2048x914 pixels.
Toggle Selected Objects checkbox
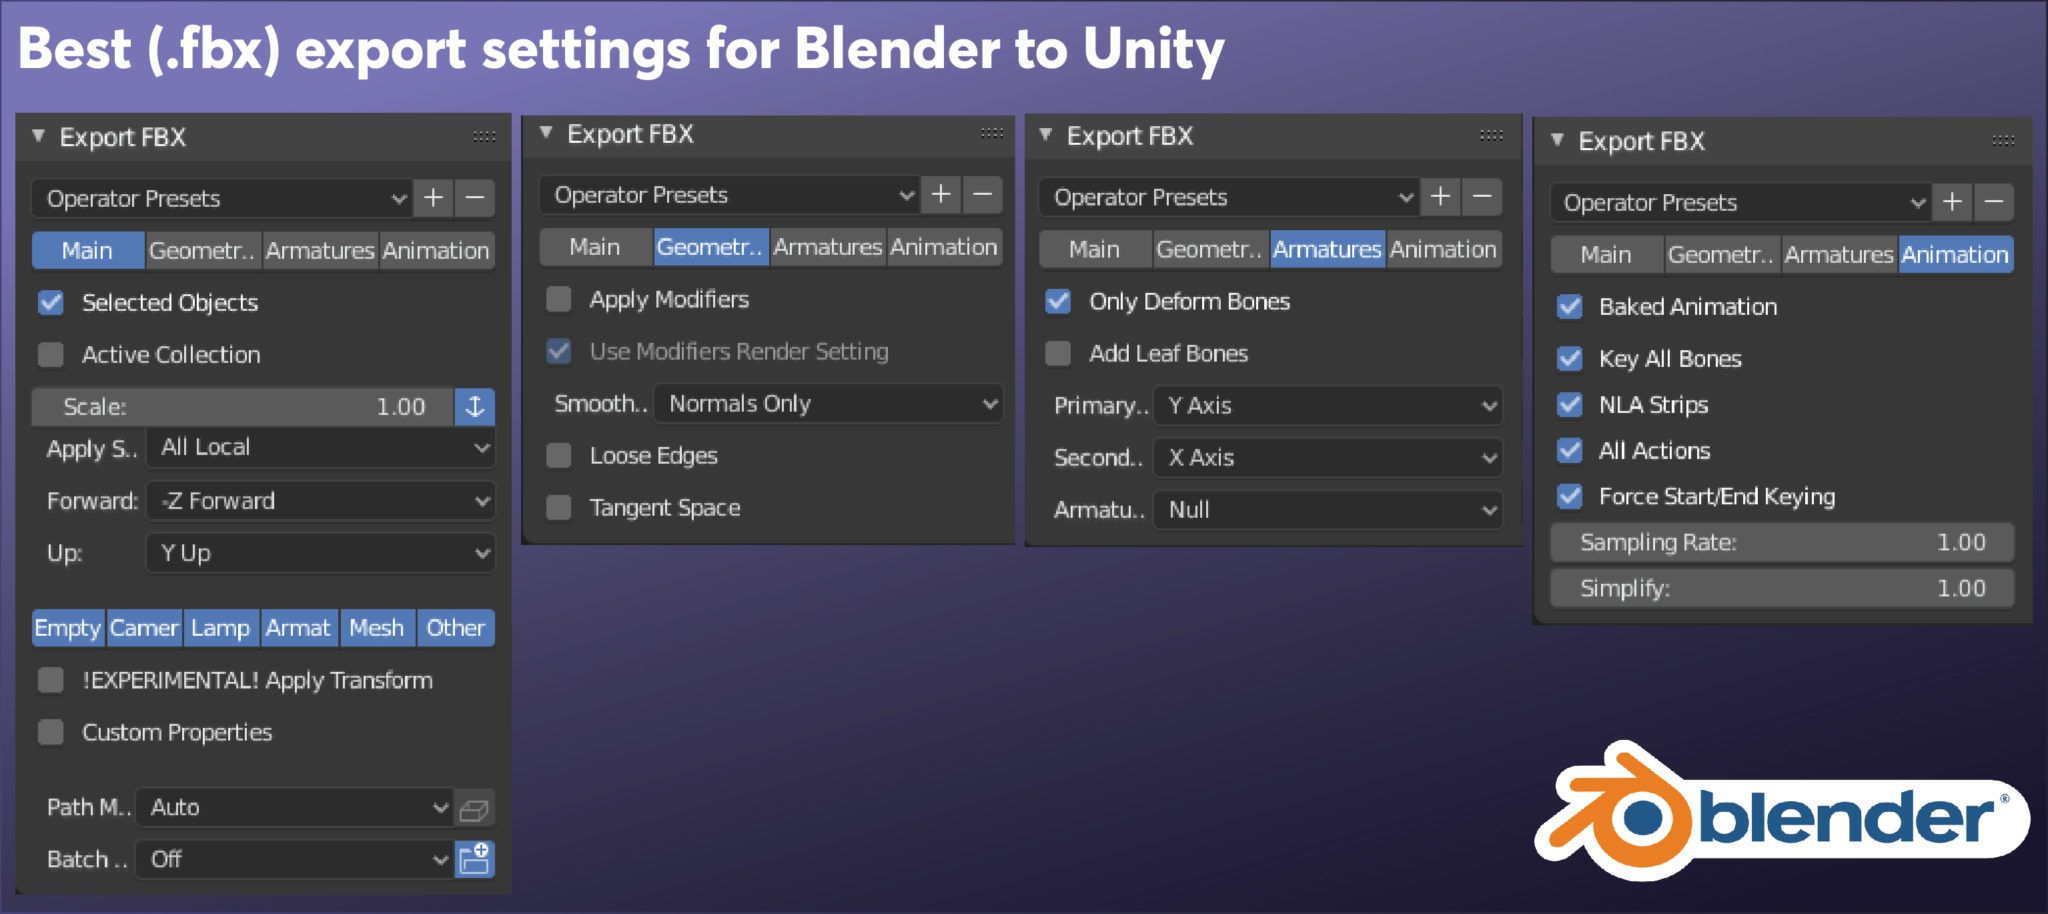pos(51,302)
